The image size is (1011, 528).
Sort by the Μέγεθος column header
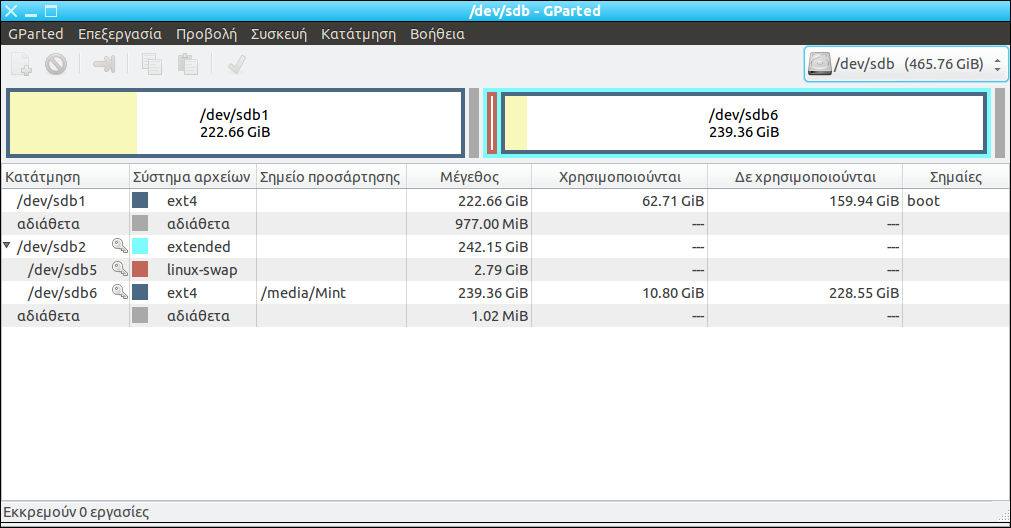[x=469, y=178]
